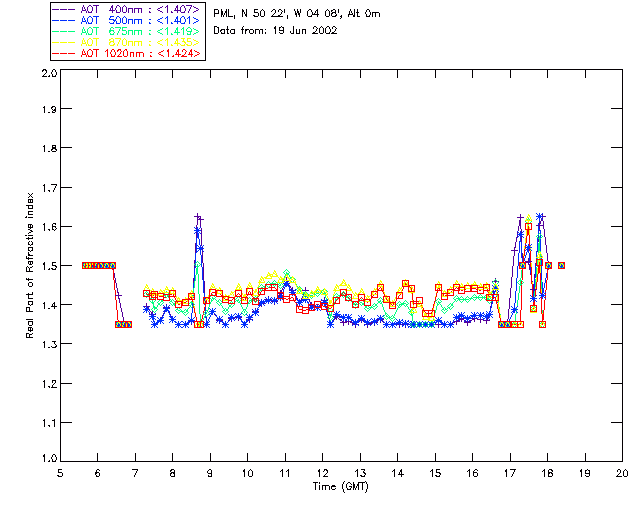Select the AOT 400nm legend entry
This screenshot has width=640, height=512.
pyautogui.click(x=127, y=9)
